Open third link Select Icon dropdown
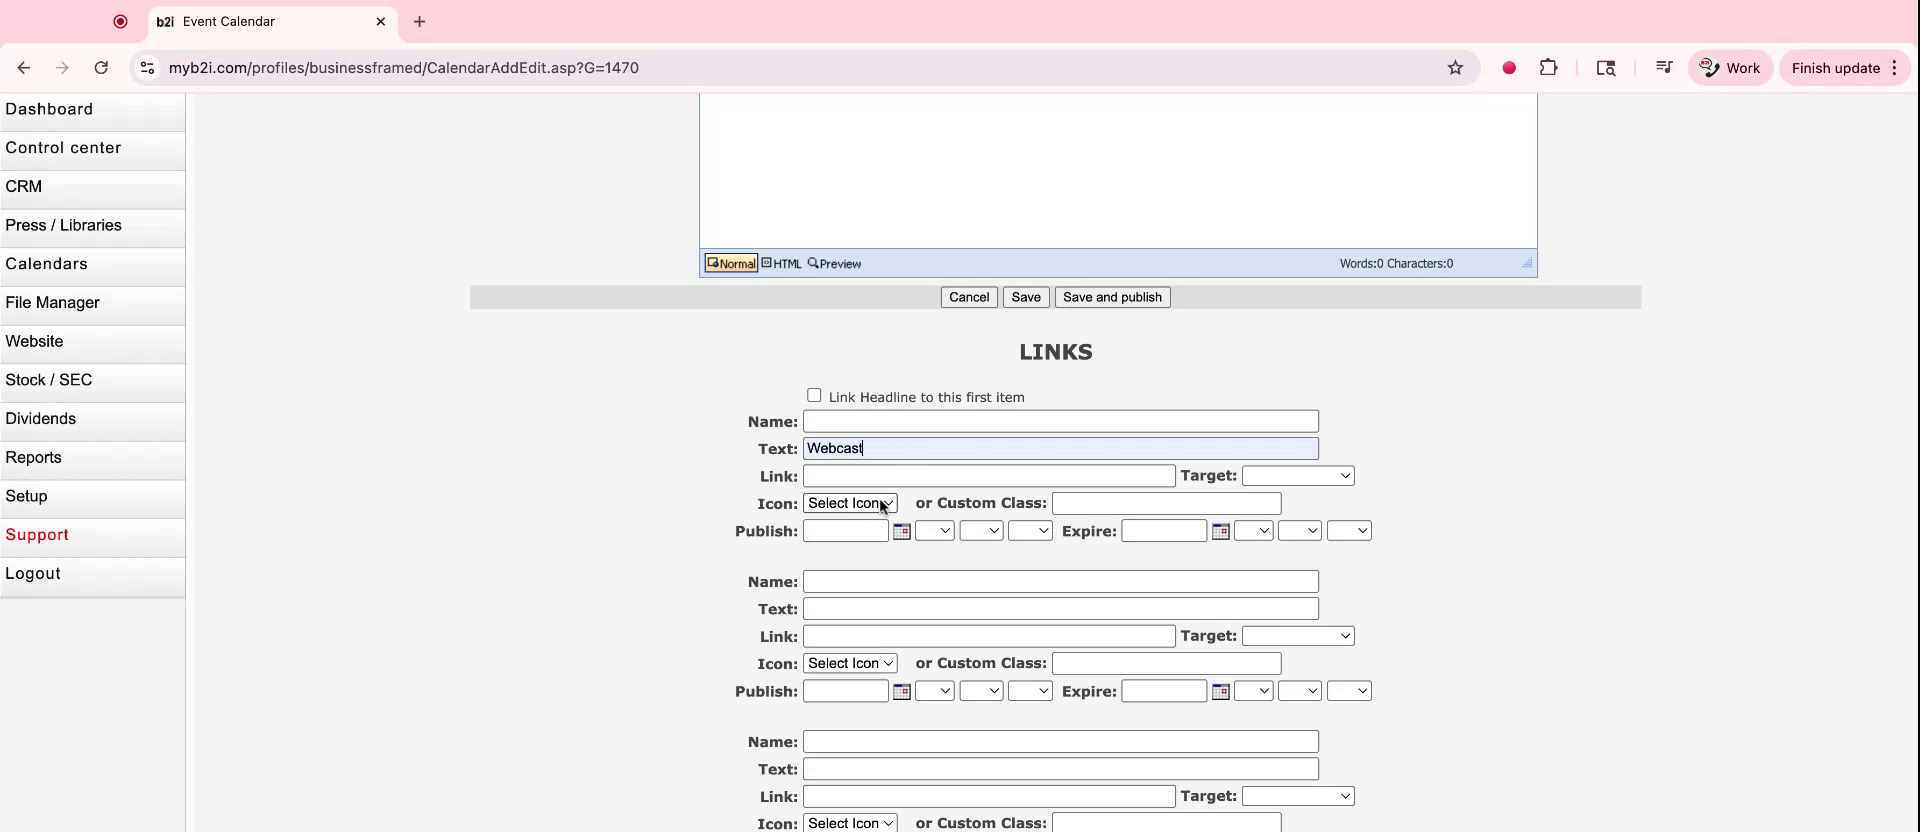Image resolution: width=1920 pixels, height=832 pixels. click(x=850, y=823)
